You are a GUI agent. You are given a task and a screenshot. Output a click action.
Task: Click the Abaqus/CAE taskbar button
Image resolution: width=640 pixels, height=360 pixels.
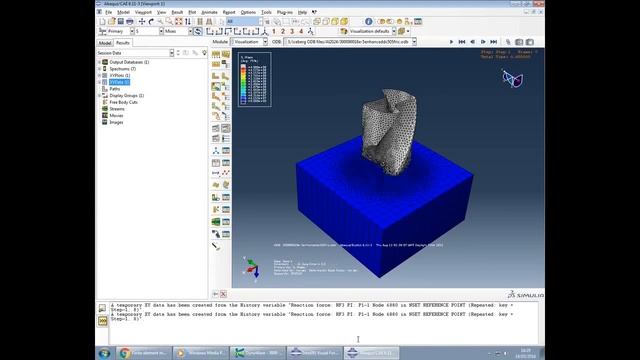pos(371,353)
